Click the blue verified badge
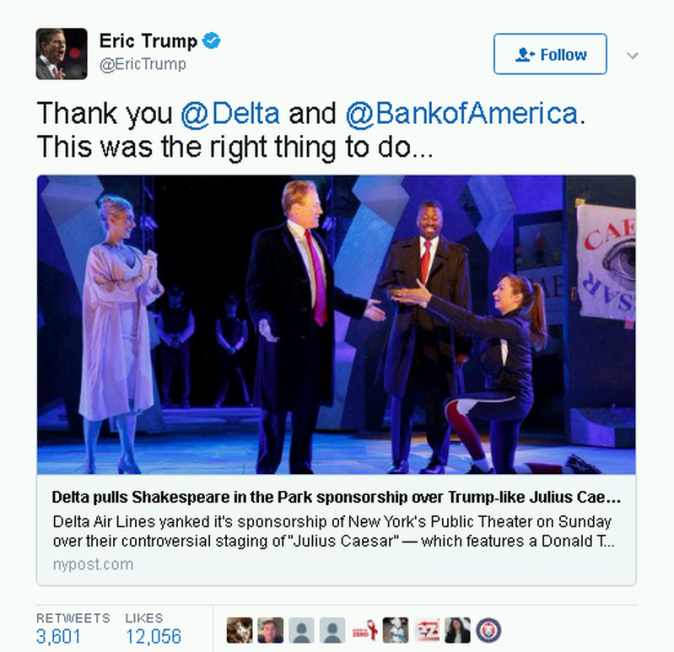The image size is (674, 652). 211,41
